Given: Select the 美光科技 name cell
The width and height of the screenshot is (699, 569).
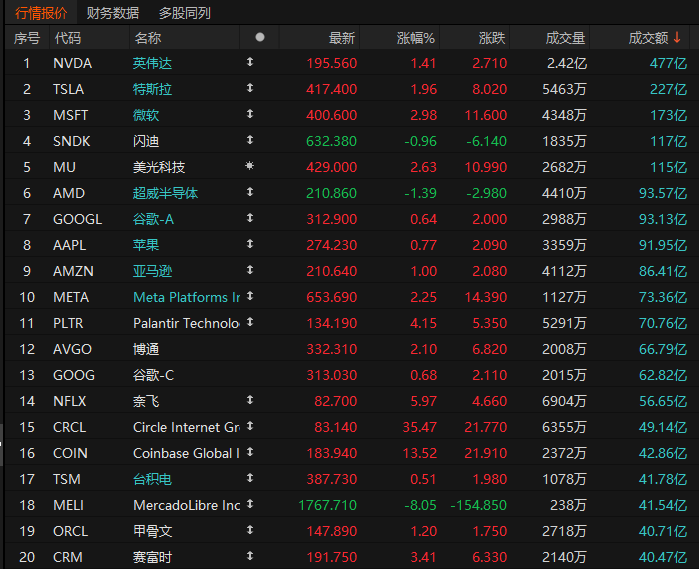Looking at the screenshot, I should tap(159, 167).
